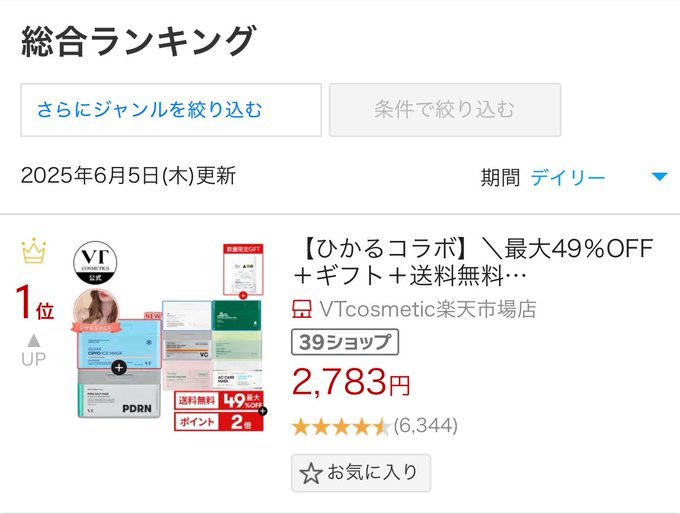
Task: Click the star icon in お気に入り button
Action: pyautogui.click(x=311, y=473)
